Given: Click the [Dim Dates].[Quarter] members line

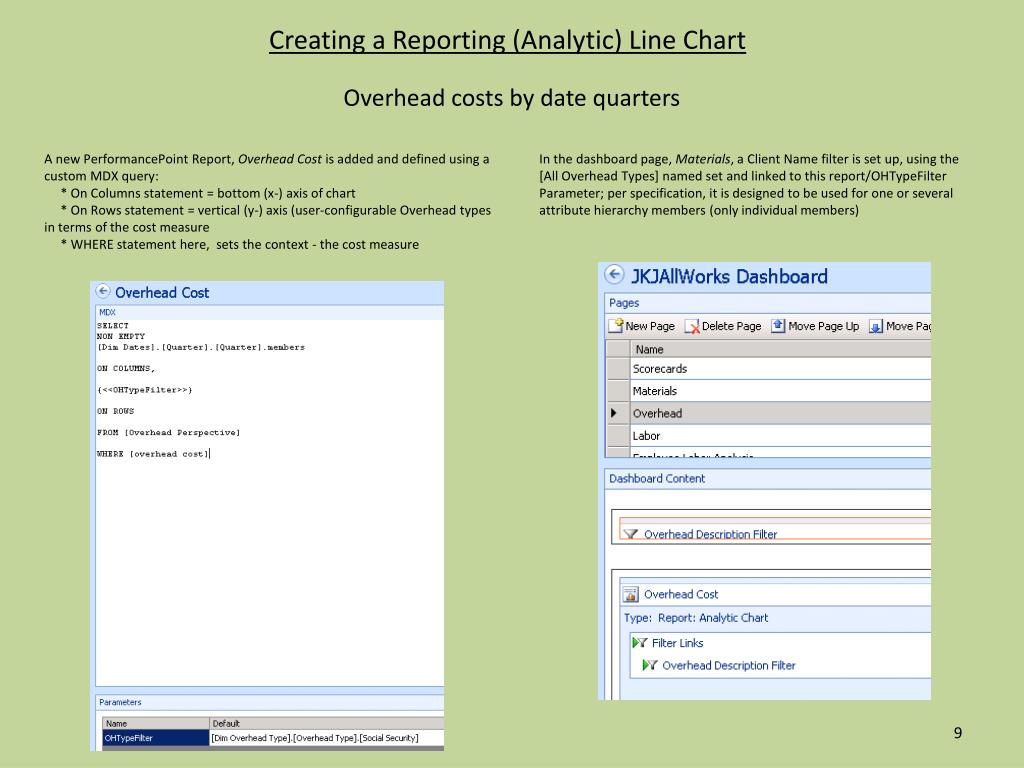Looking at the screenshot, I should point(200,347).
